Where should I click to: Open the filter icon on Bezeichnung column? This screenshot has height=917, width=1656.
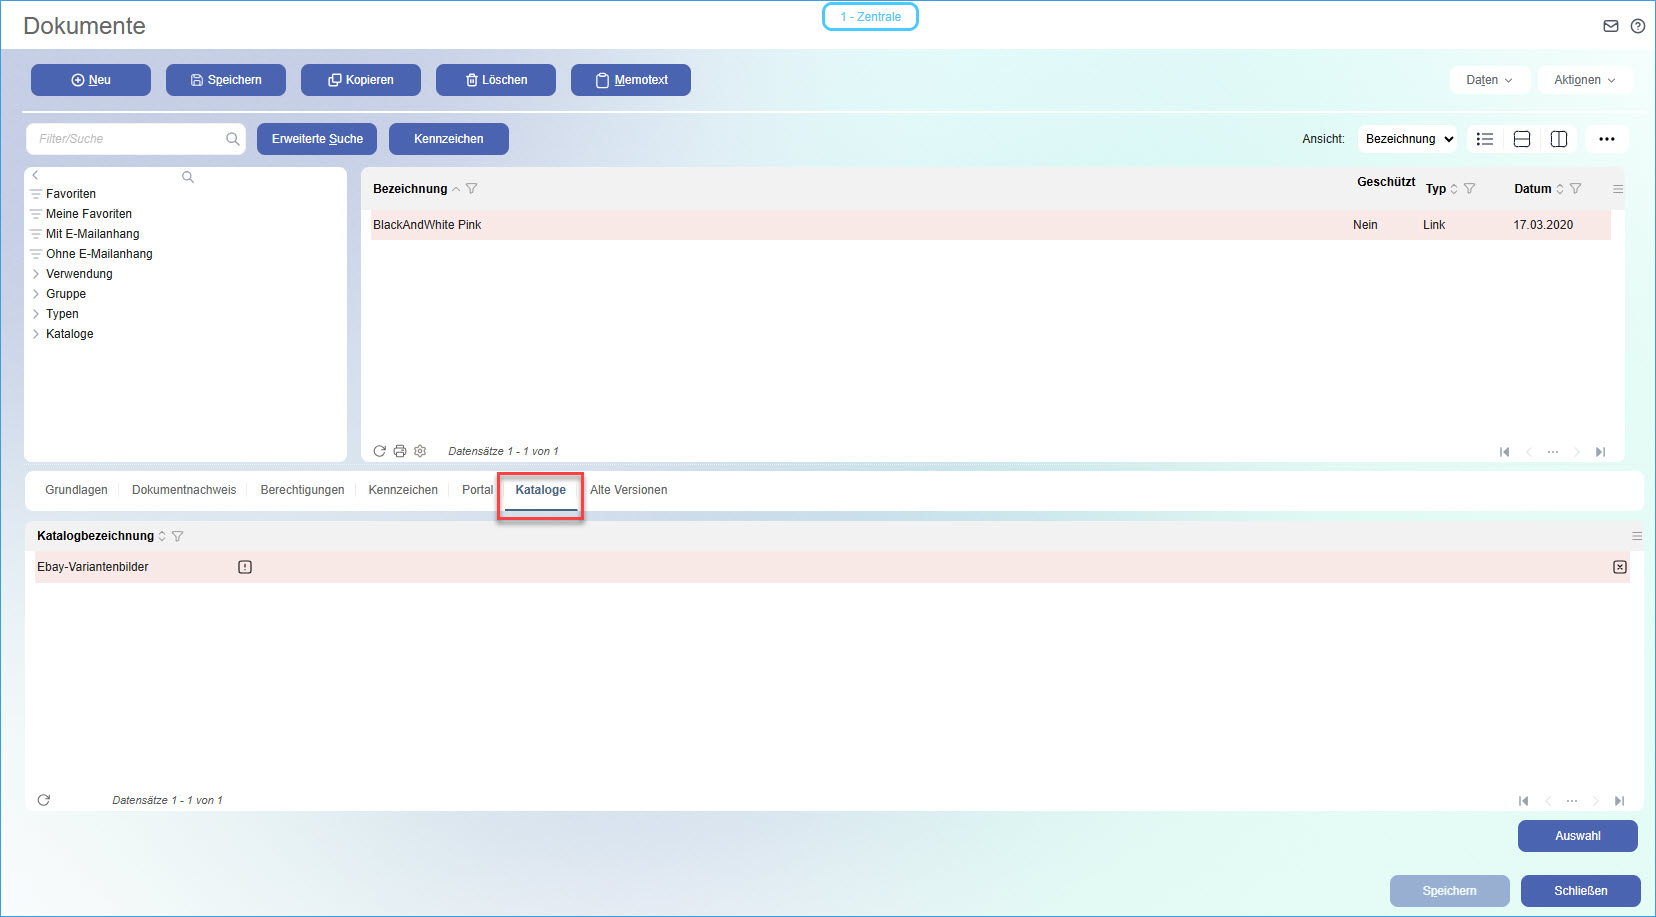tap(472, 188)
